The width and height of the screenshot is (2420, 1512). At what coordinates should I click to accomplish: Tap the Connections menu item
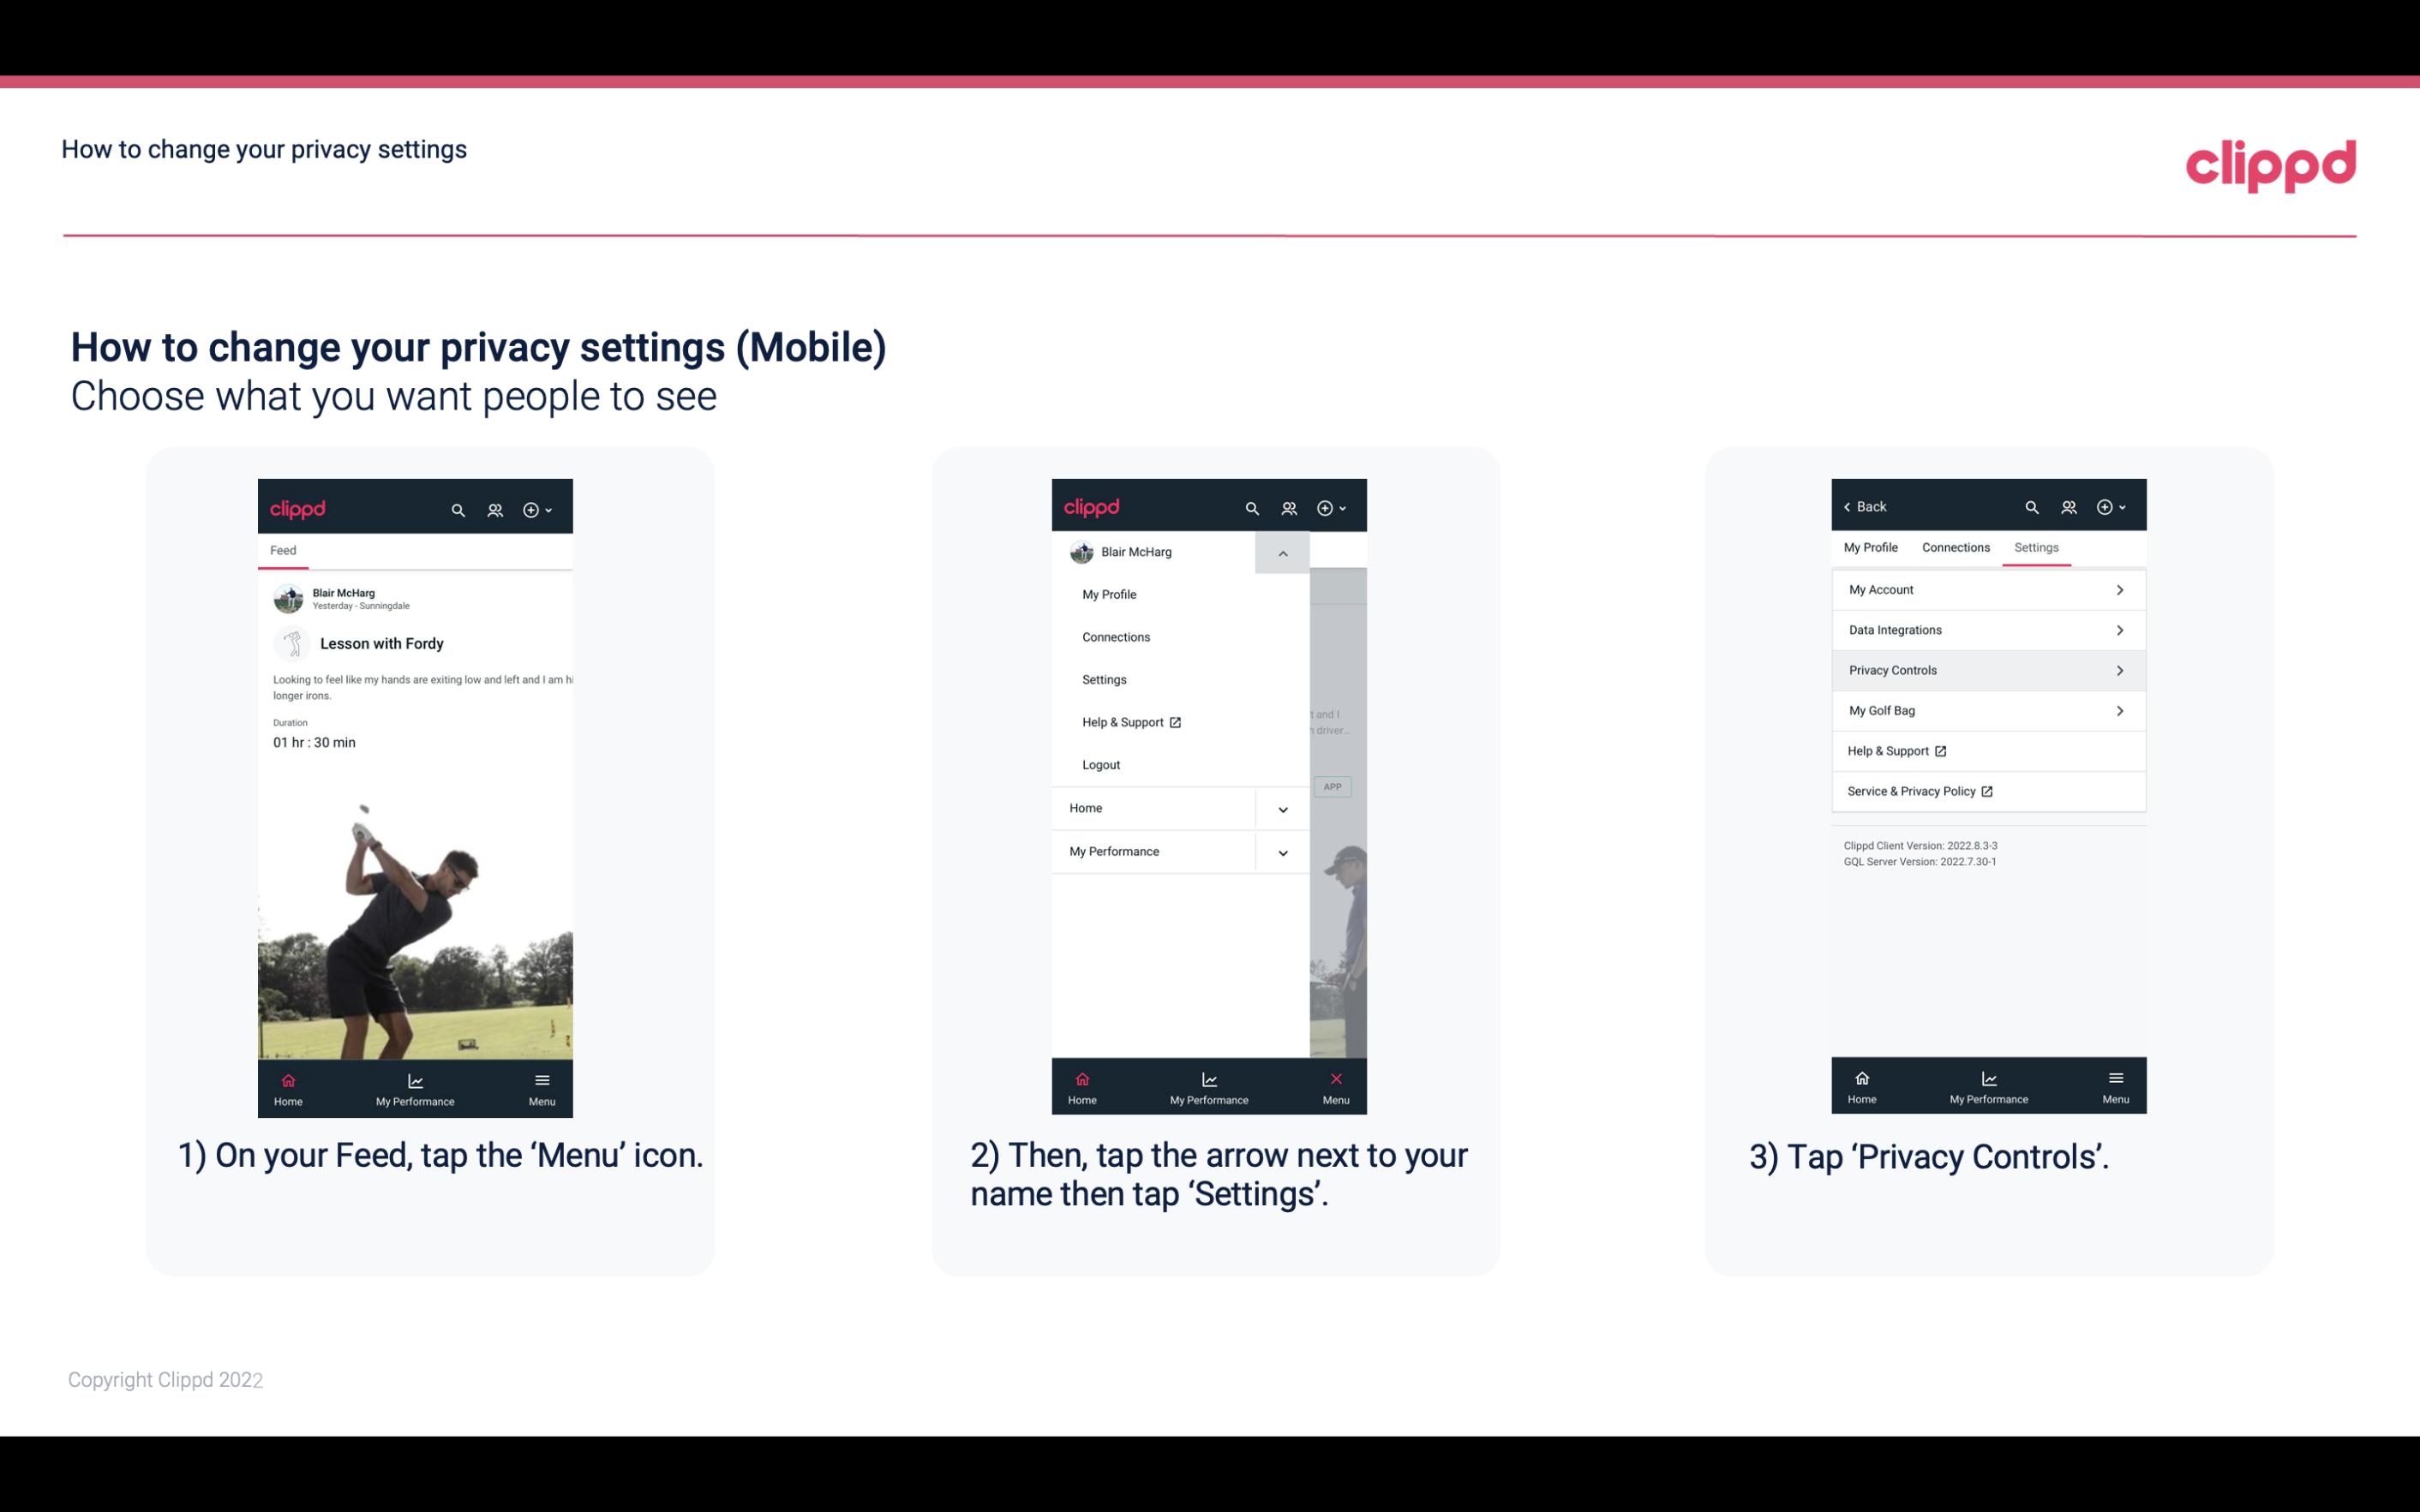(x=1115, y=636)
